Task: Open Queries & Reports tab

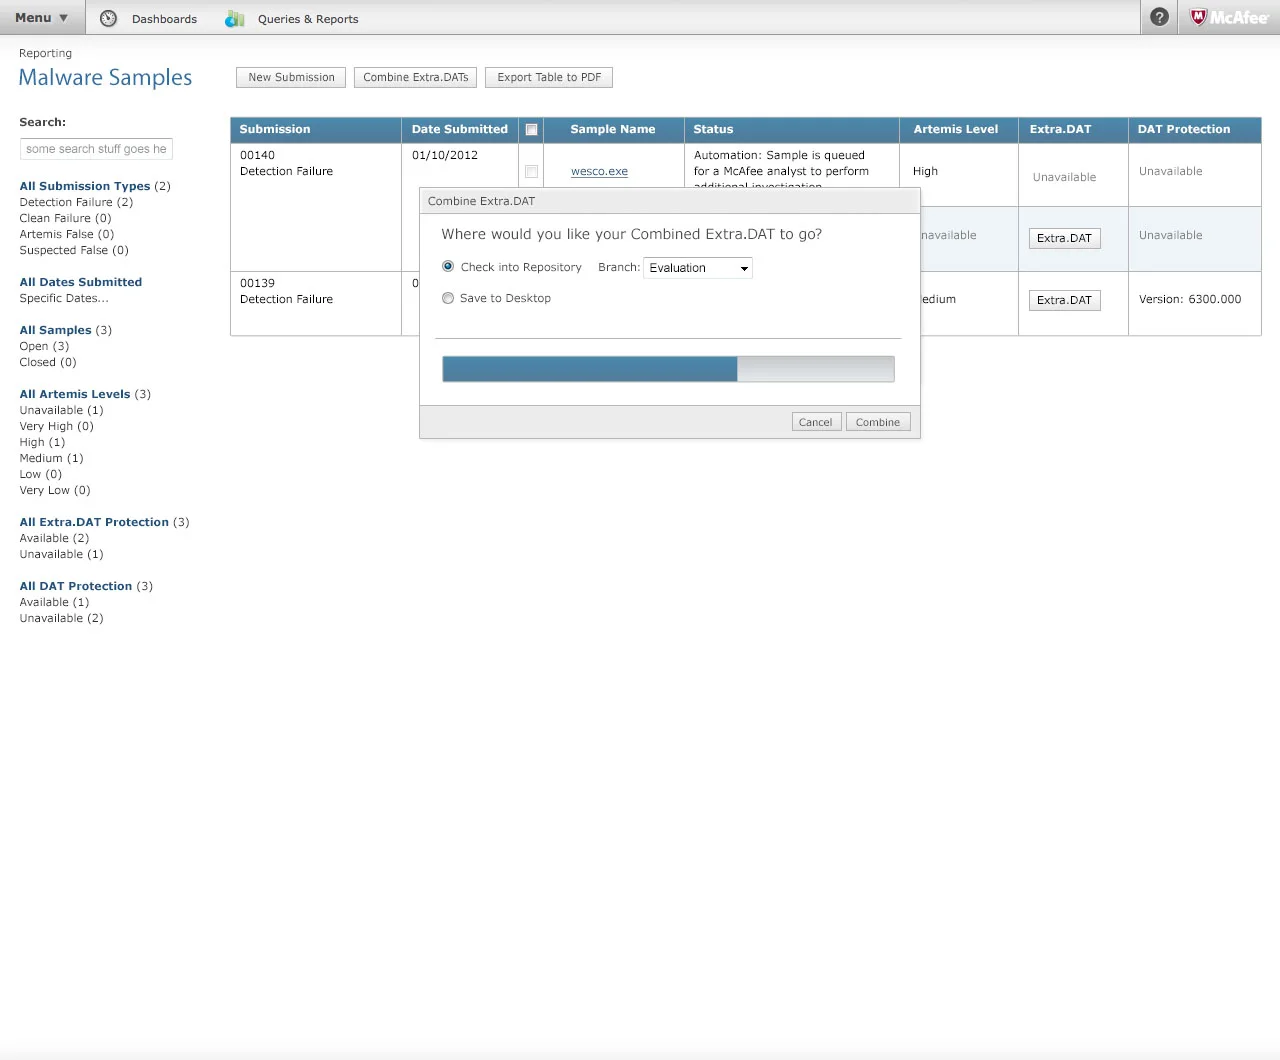Action: [308, 19]
